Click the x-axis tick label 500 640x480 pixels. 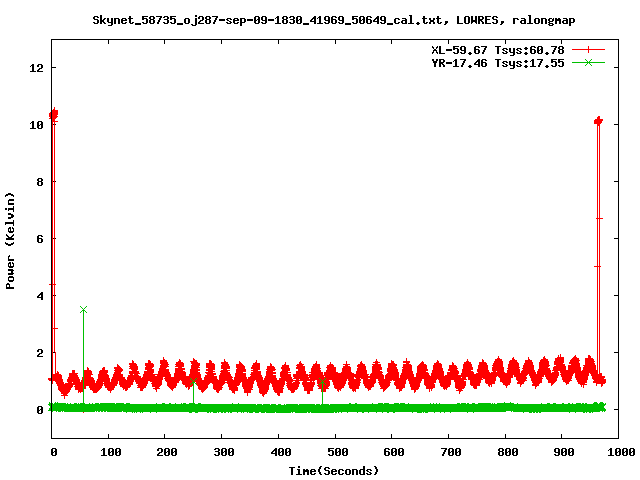point(337,452)
